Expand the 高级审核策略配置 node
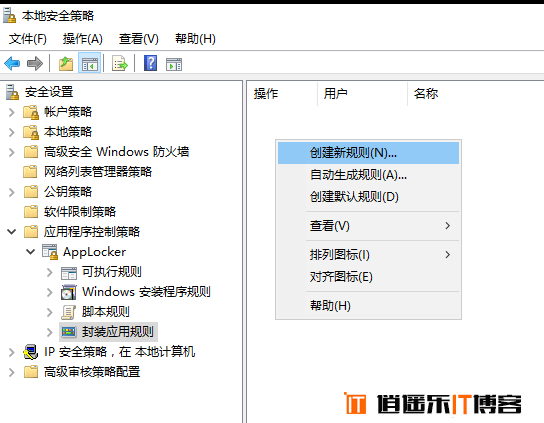Image resolution: width=544 pixels, height=423 pixels. click(x=11, y=372)
